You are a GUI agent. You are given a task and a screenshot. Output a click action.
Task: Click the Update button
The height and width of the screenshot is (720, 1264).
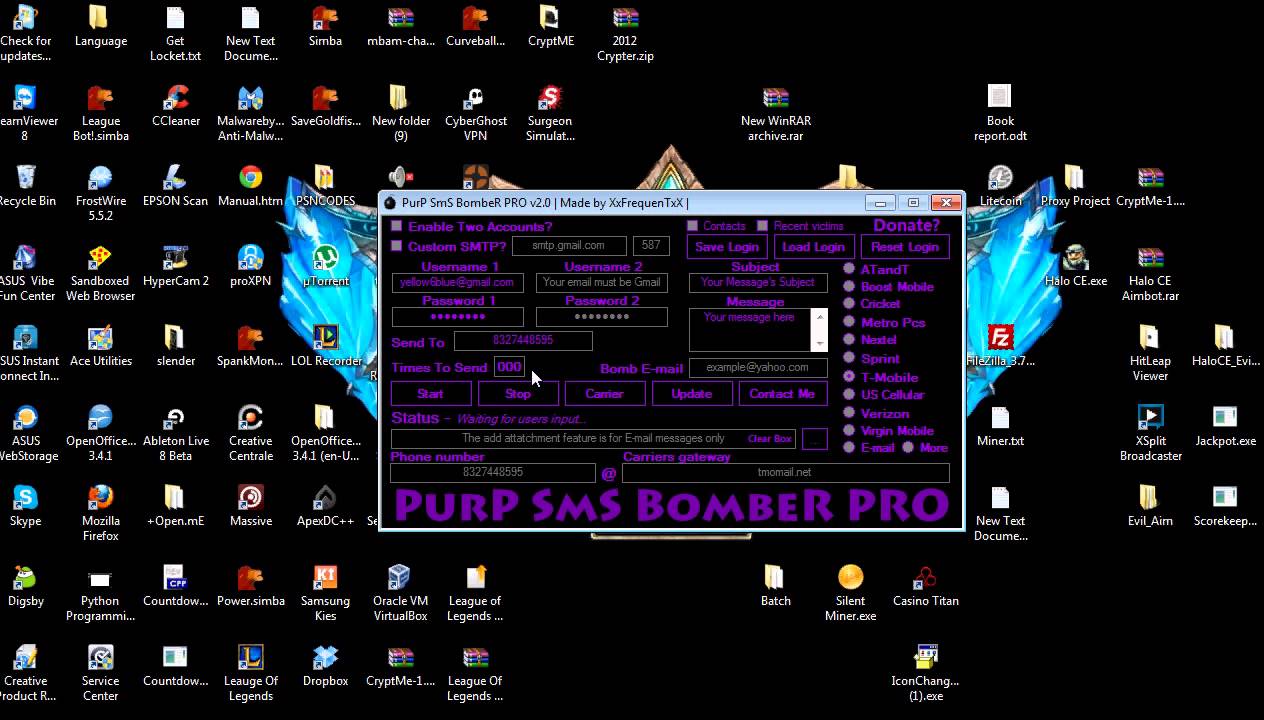691,394
